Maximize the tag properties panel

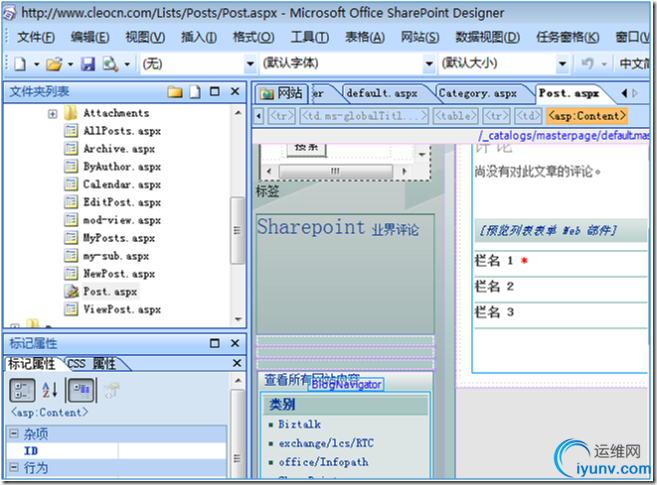pyautogui.click(x=215, y=343)
